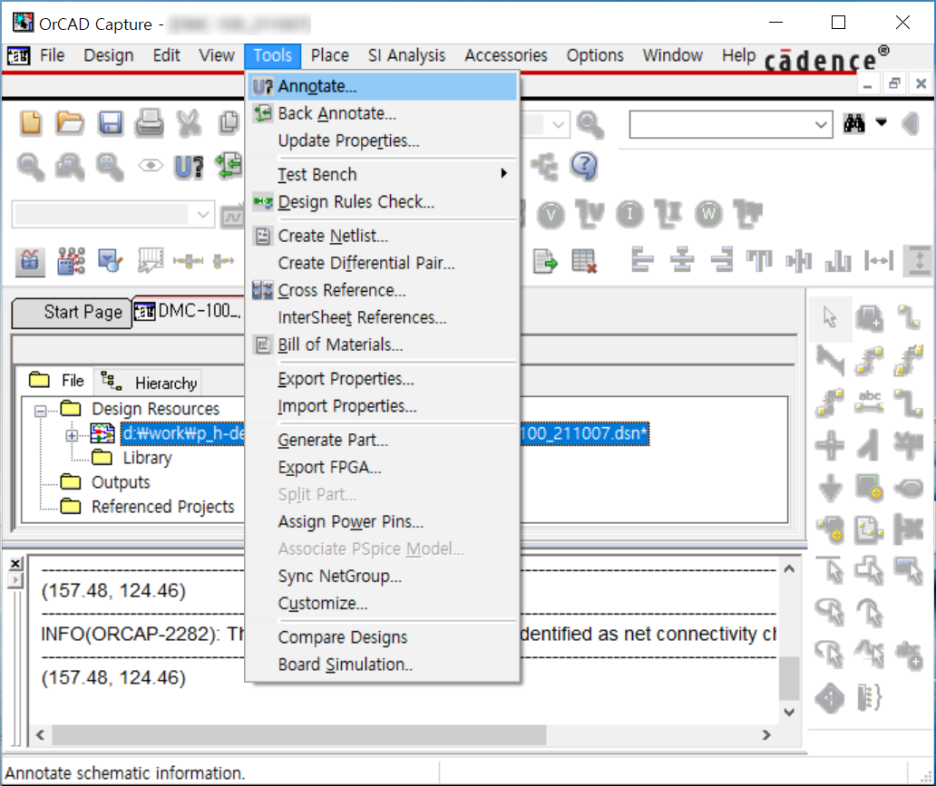Click the Place Wire tool icon
Image resolution: width=936 pixels, height=786 pixels.
coord(909,318)
